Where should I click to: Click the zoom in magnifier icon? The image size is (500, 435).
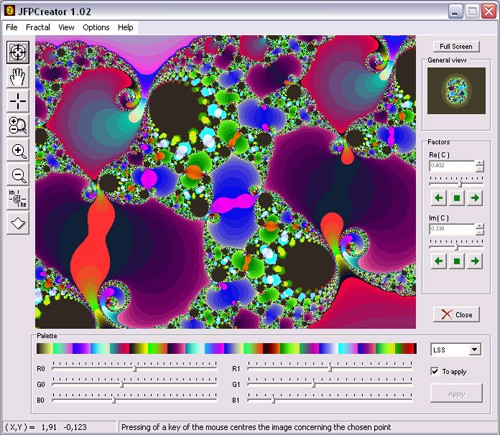point(18,150)
